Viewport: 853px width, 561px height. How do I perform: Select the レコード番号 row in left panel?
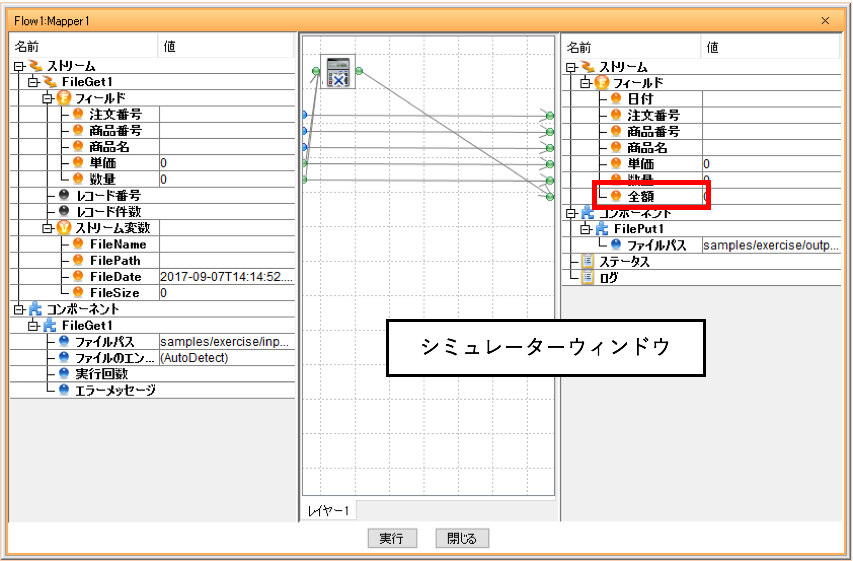152,195
